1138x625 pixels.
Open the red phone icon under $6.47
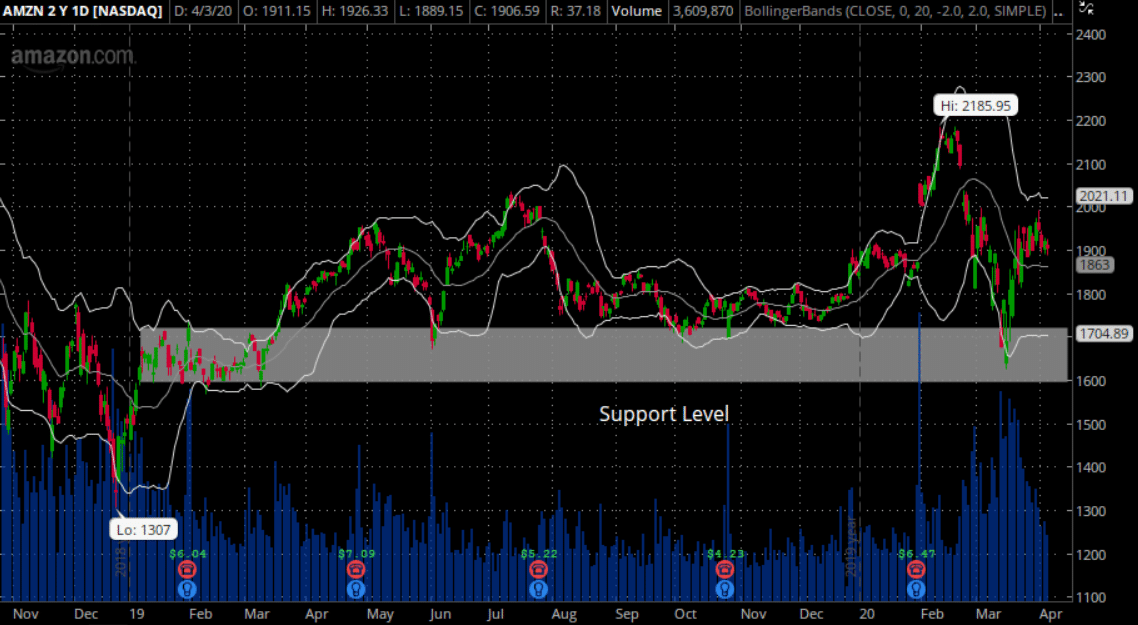point(916,569)
